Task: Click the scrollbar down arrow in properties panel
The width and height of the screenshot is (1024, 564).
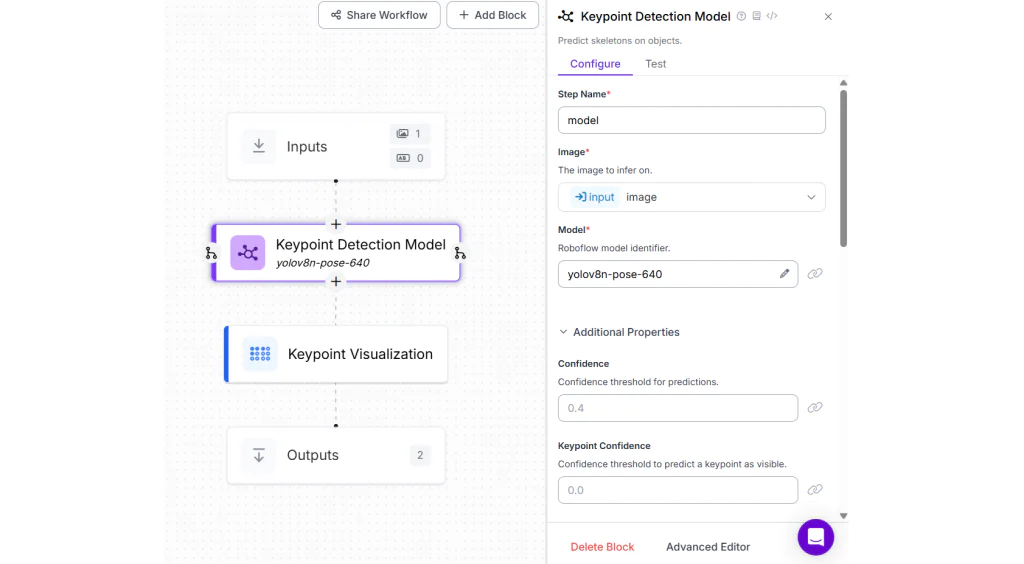Action: 843,516
